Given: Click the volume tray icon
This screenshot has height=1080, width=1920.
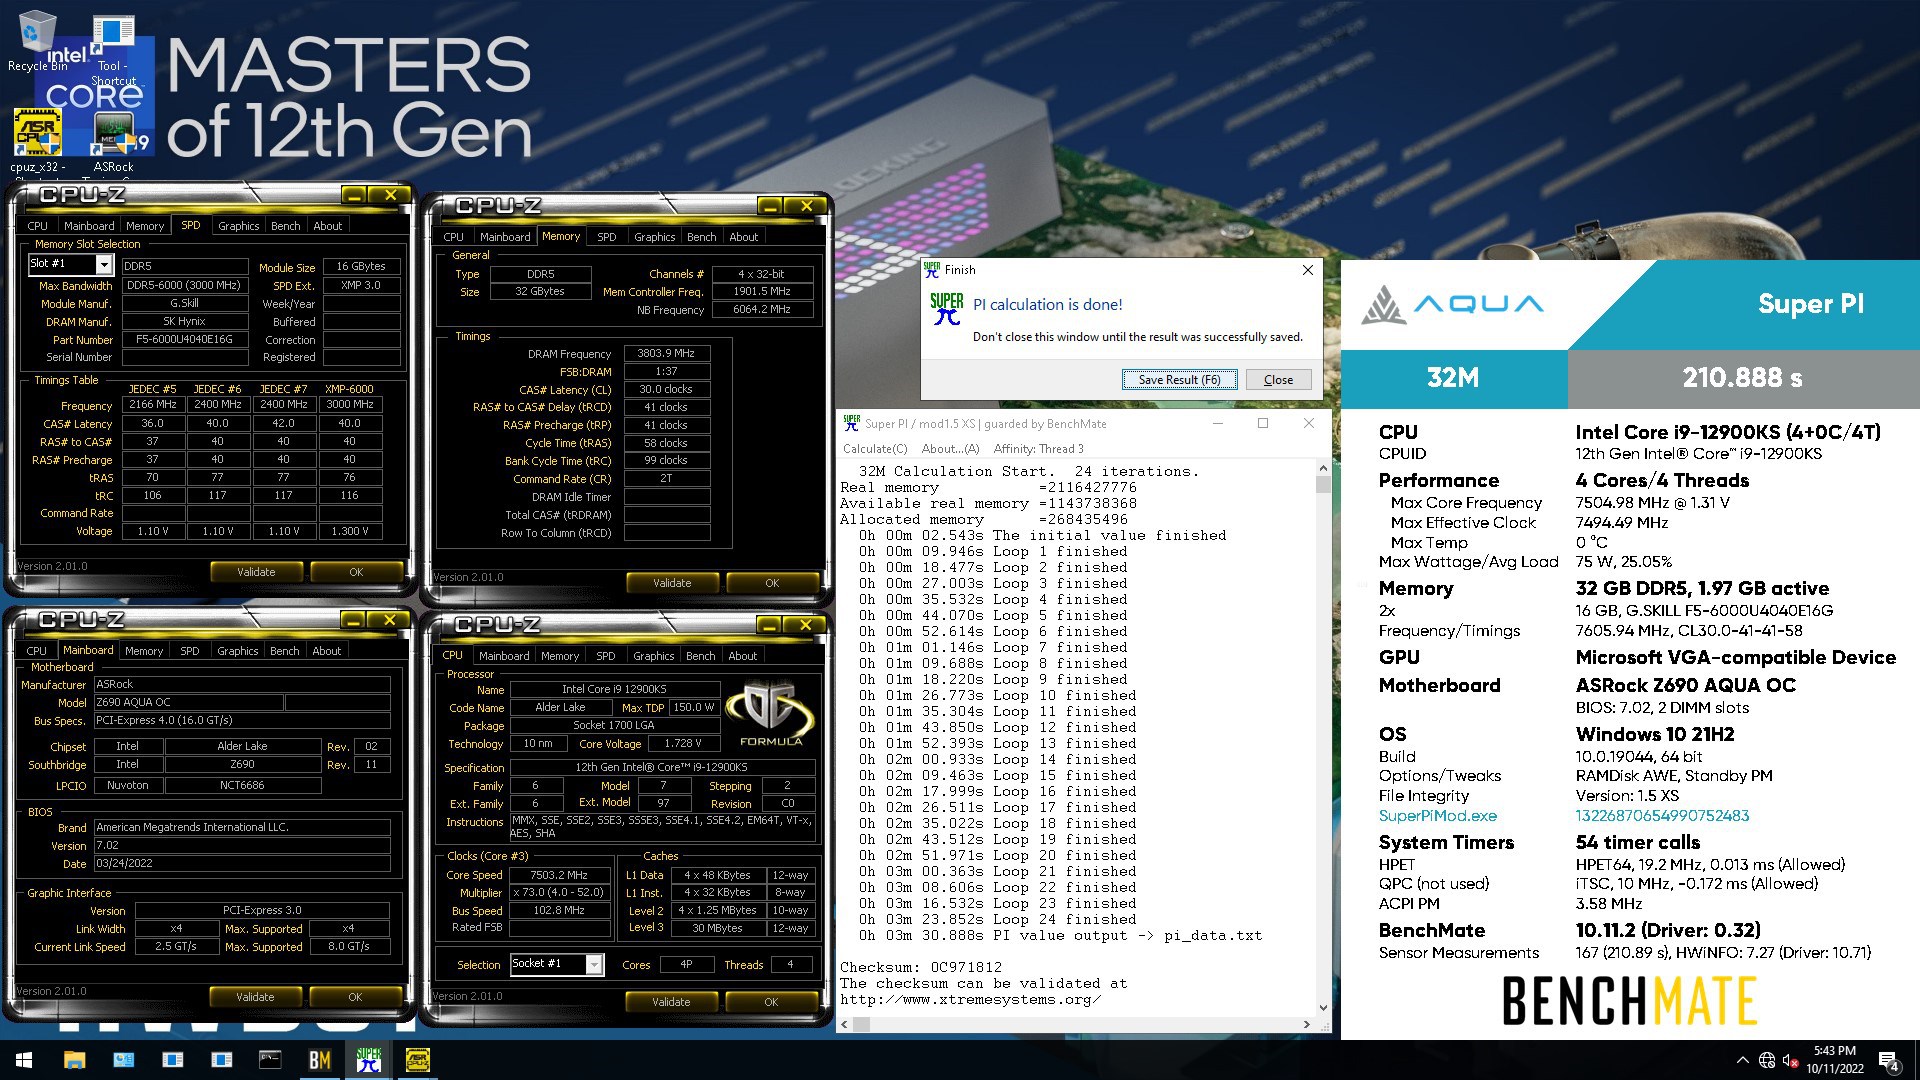Looking at the screenshot, I should click(x=1791, y=1060).
